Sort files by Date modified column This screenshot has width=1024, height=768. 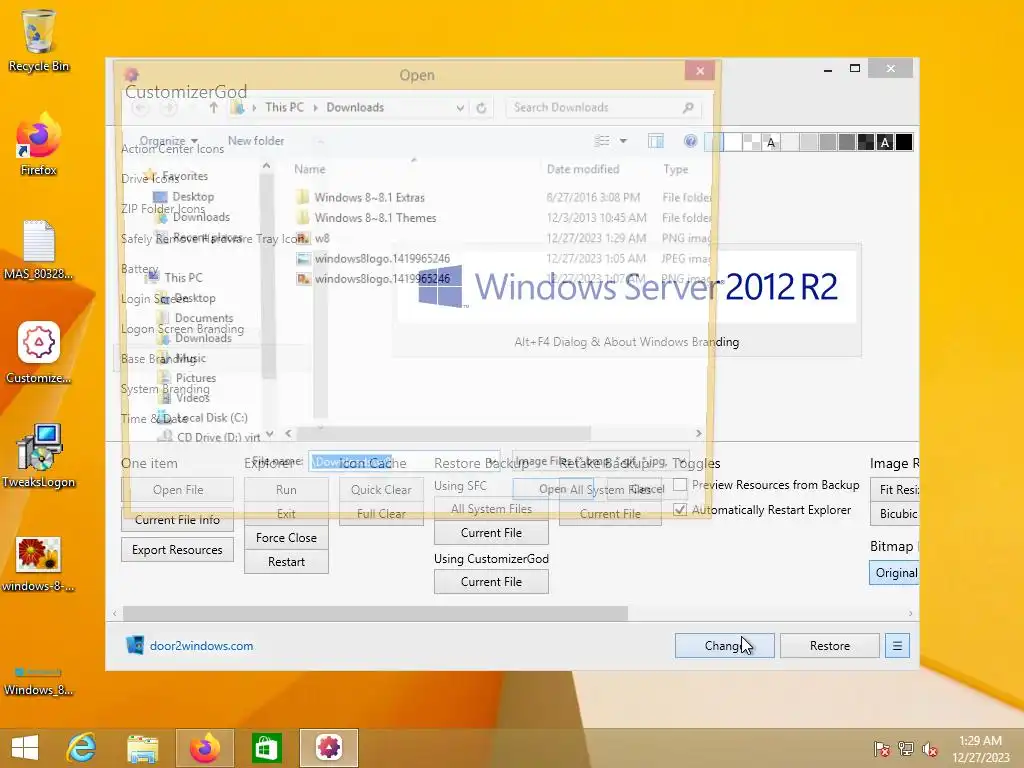[x=583, y=169]
